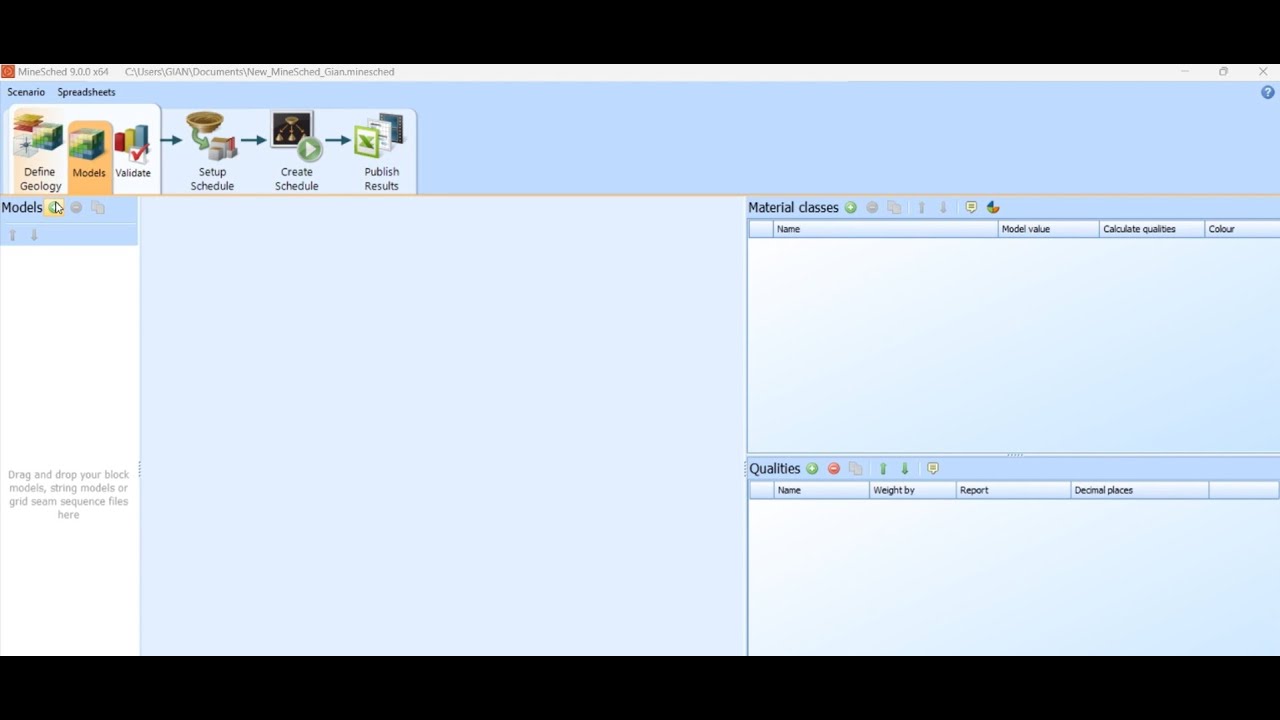Close the MineSched window

(x=1263, y=72)
